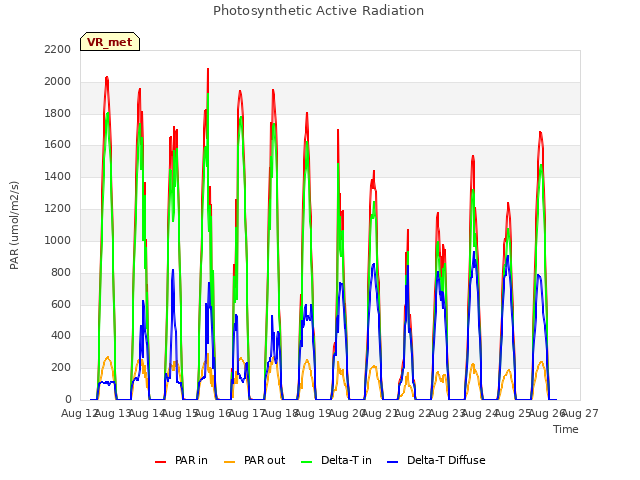Click the Time x-axis label
Viewport: 640px width, 480px height.
pos(566,429)
